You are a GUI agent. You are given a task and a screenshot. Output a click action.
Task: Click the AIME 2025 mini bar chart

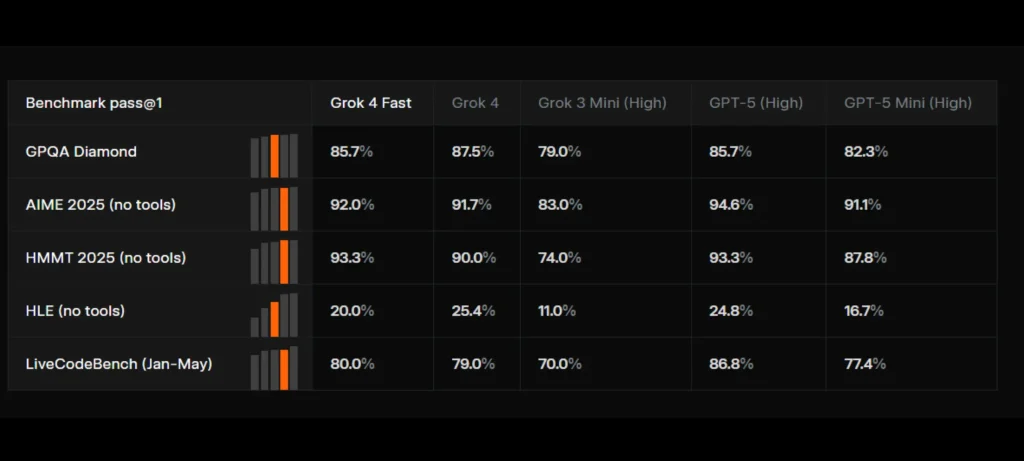274,208
